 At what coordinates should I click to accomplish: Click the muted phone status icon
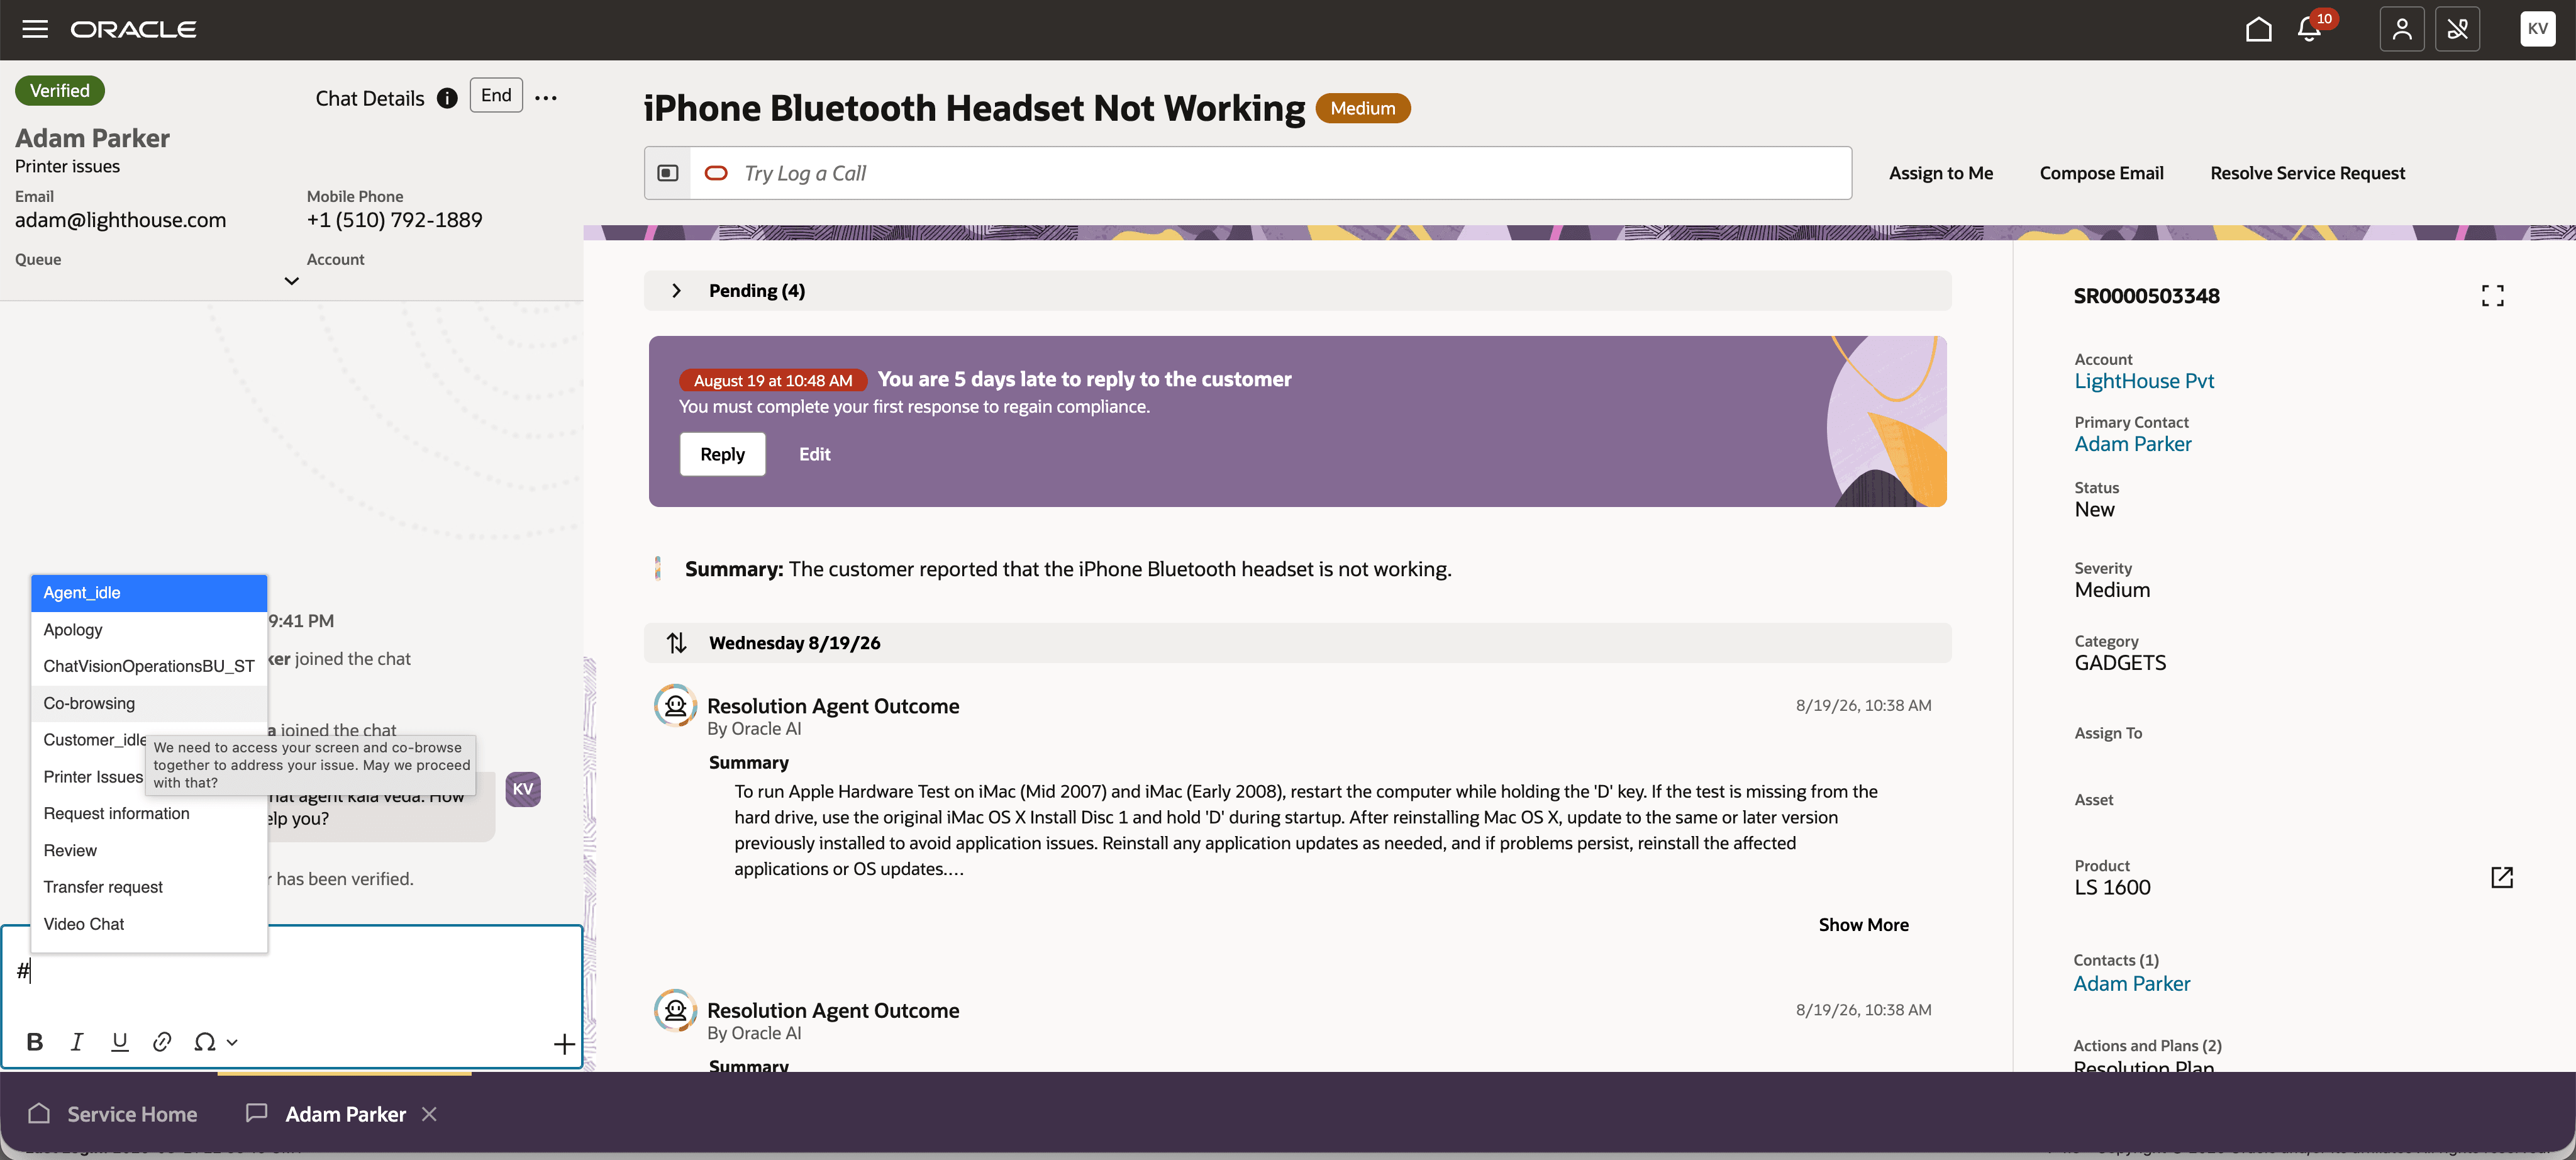(x=2457, y=29)
